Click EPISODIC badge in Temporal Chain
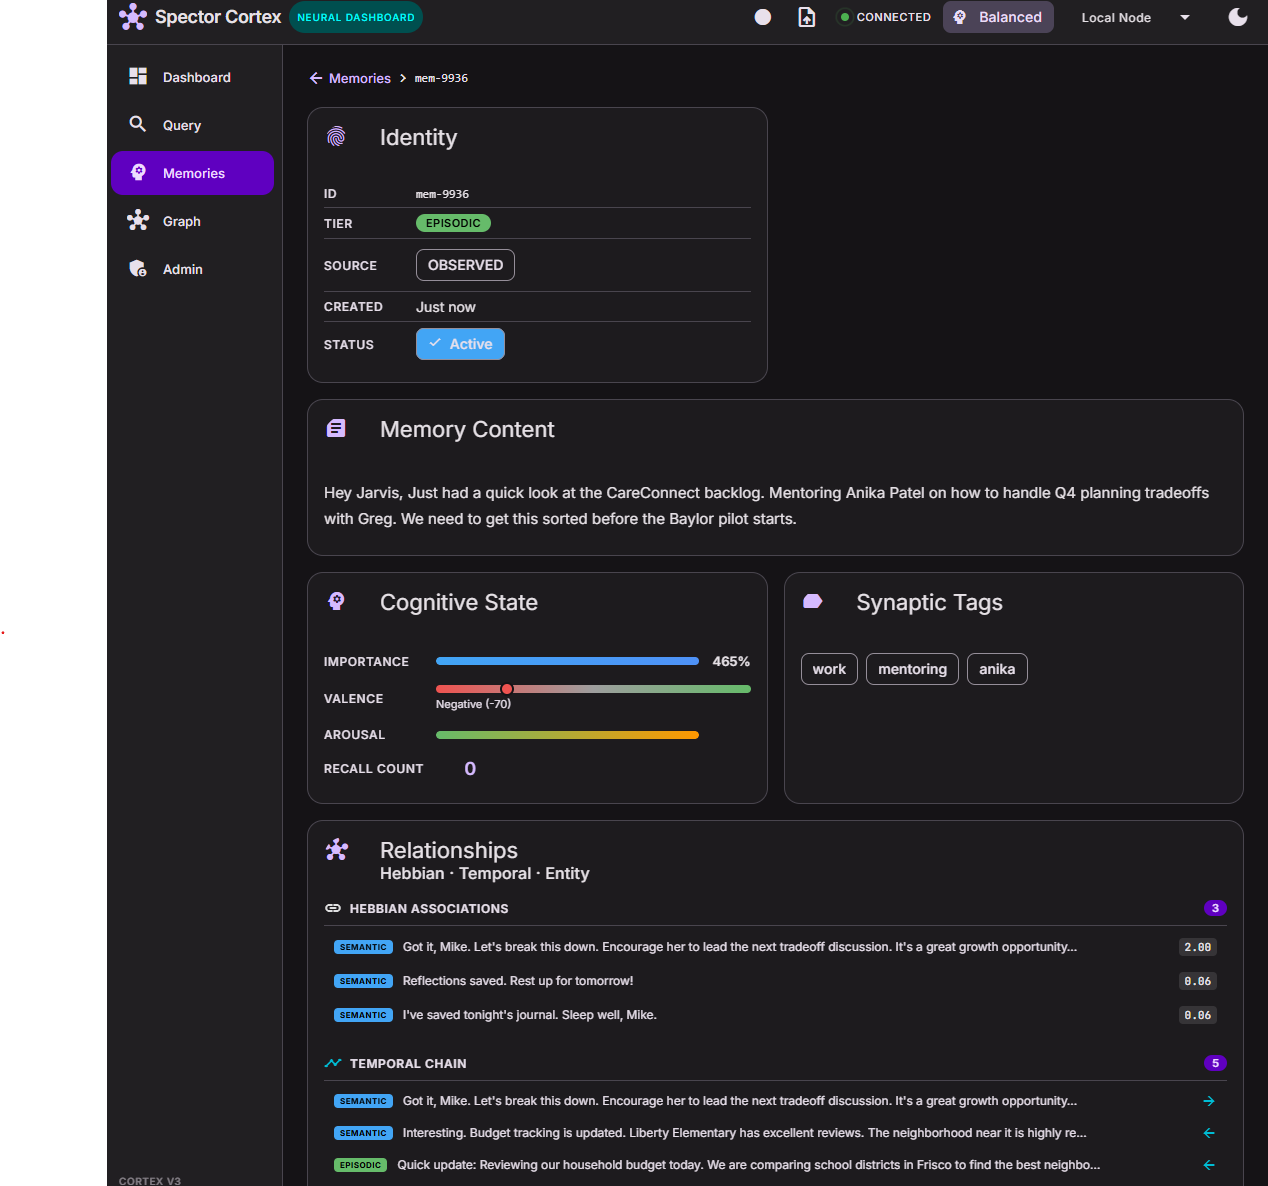 [x=360, y=1165]
